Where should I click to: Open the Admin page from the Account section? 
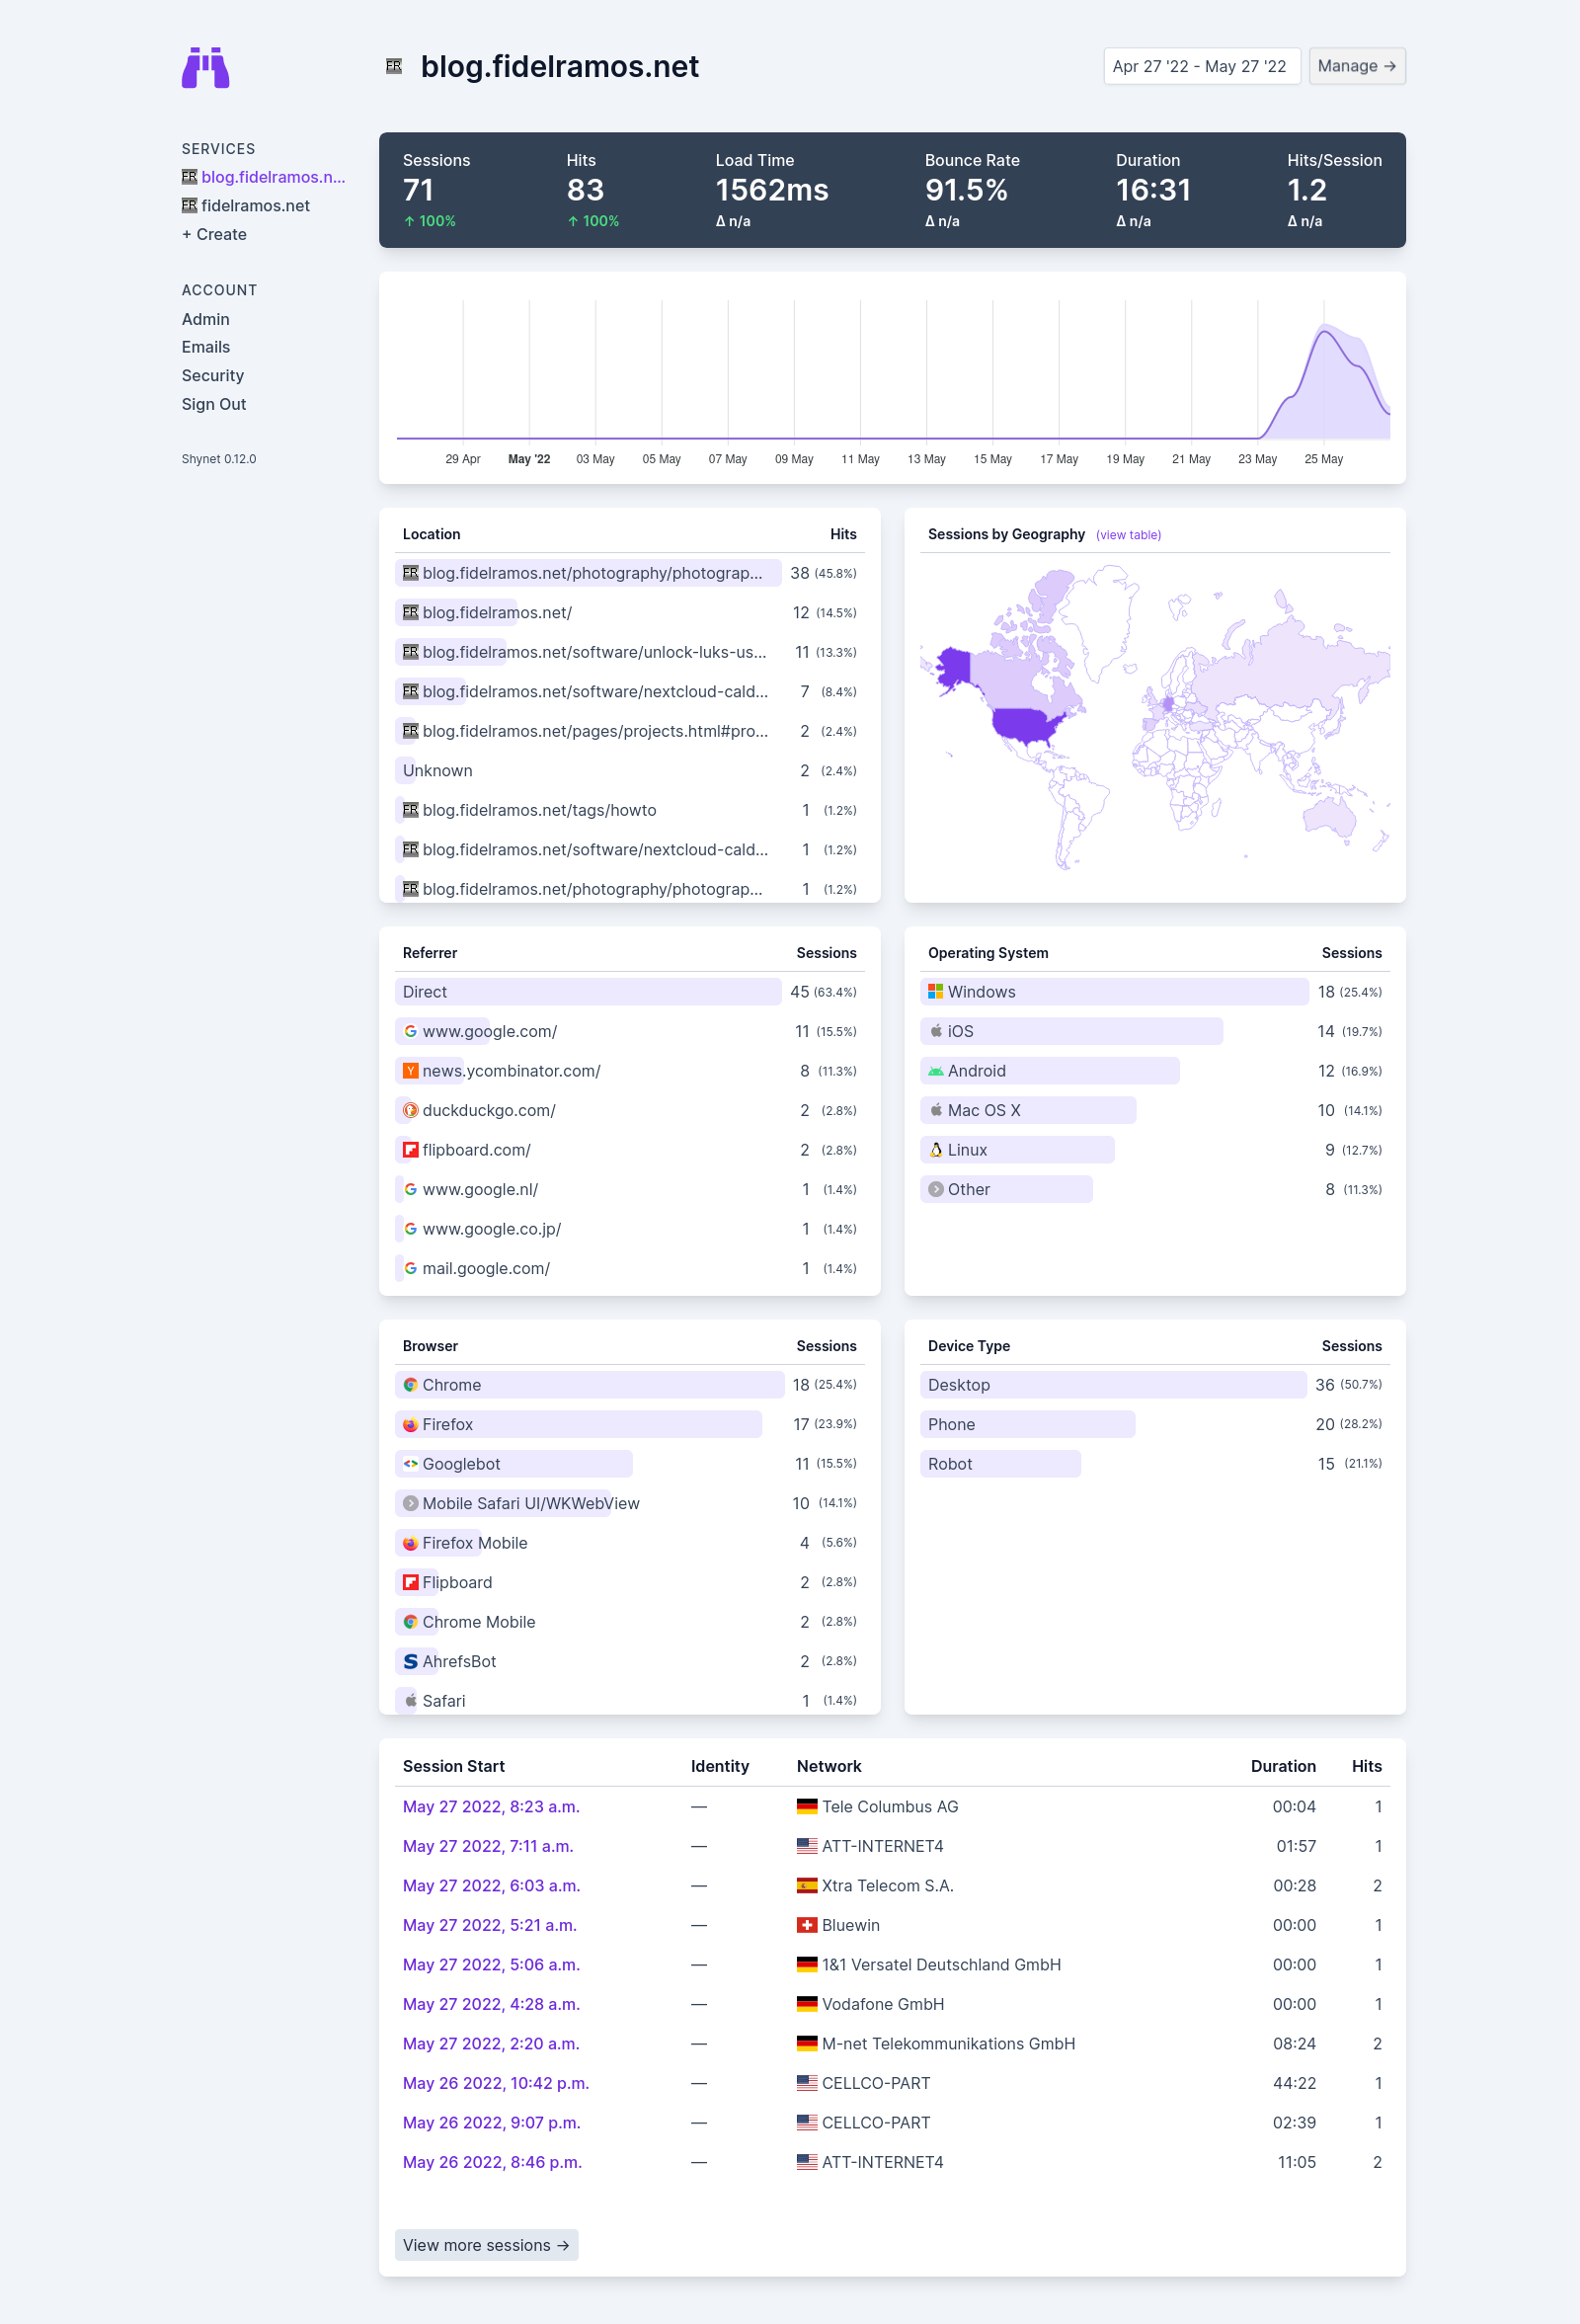point(205,319)
